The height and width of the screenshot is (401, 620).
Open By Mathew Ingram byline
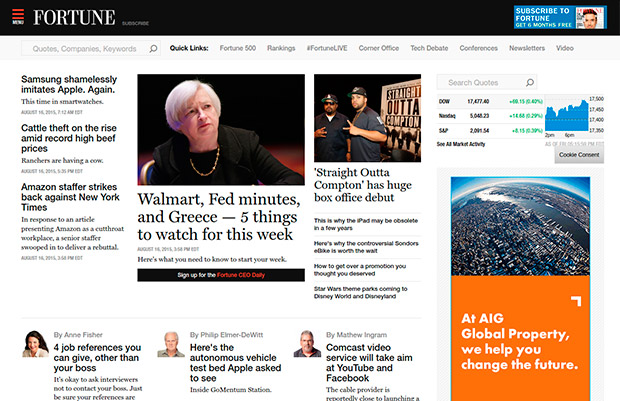[356, 335]
